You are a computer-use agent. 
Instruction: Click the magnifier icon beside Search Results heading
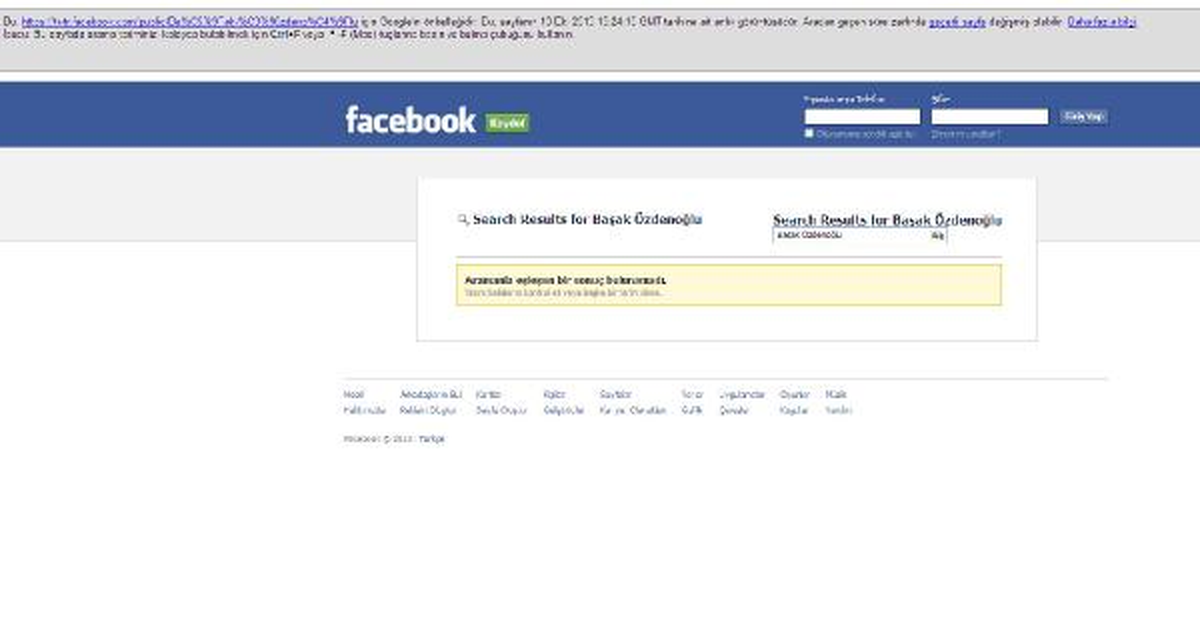coord(462,220)
